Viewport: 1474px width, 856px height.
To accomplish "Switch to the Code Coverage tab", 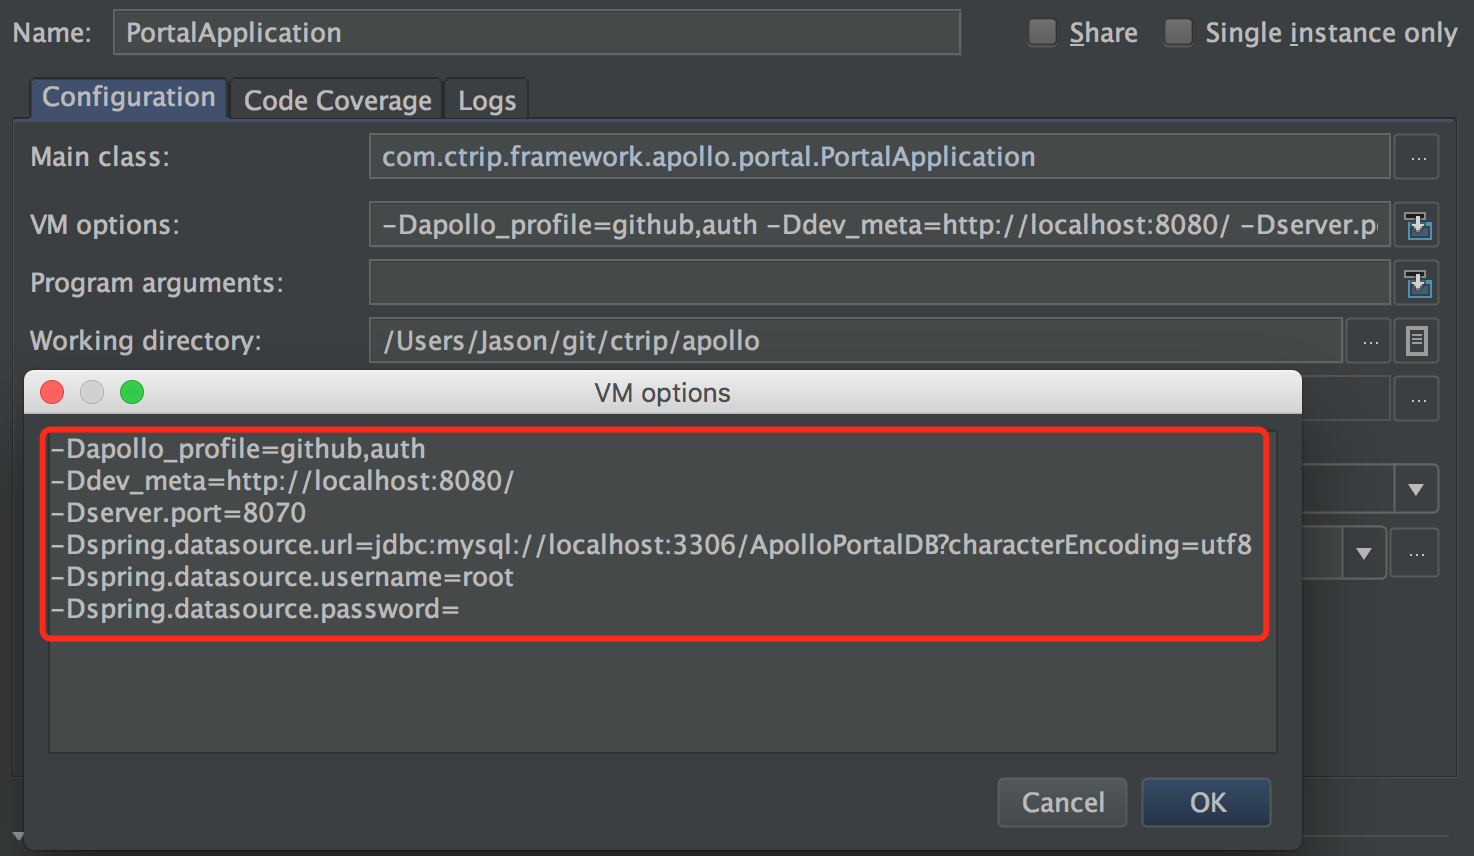I will point(335,99).
